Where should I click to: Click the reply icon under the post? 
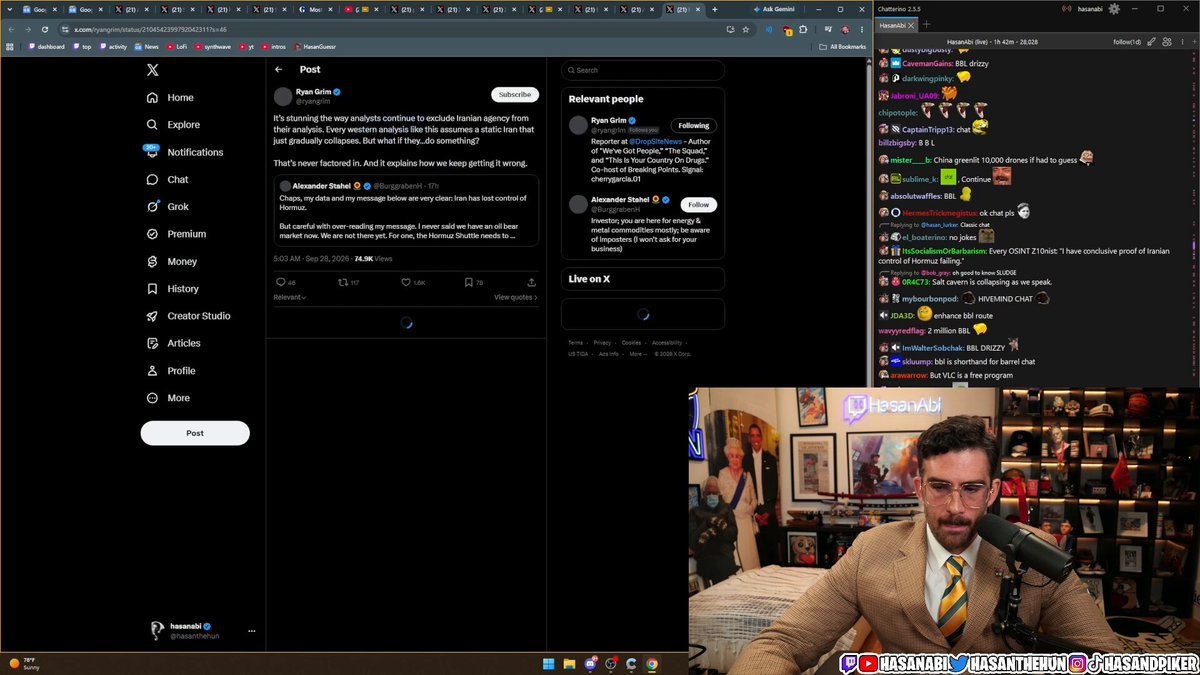pyautogui.click(x=280, y=283)
